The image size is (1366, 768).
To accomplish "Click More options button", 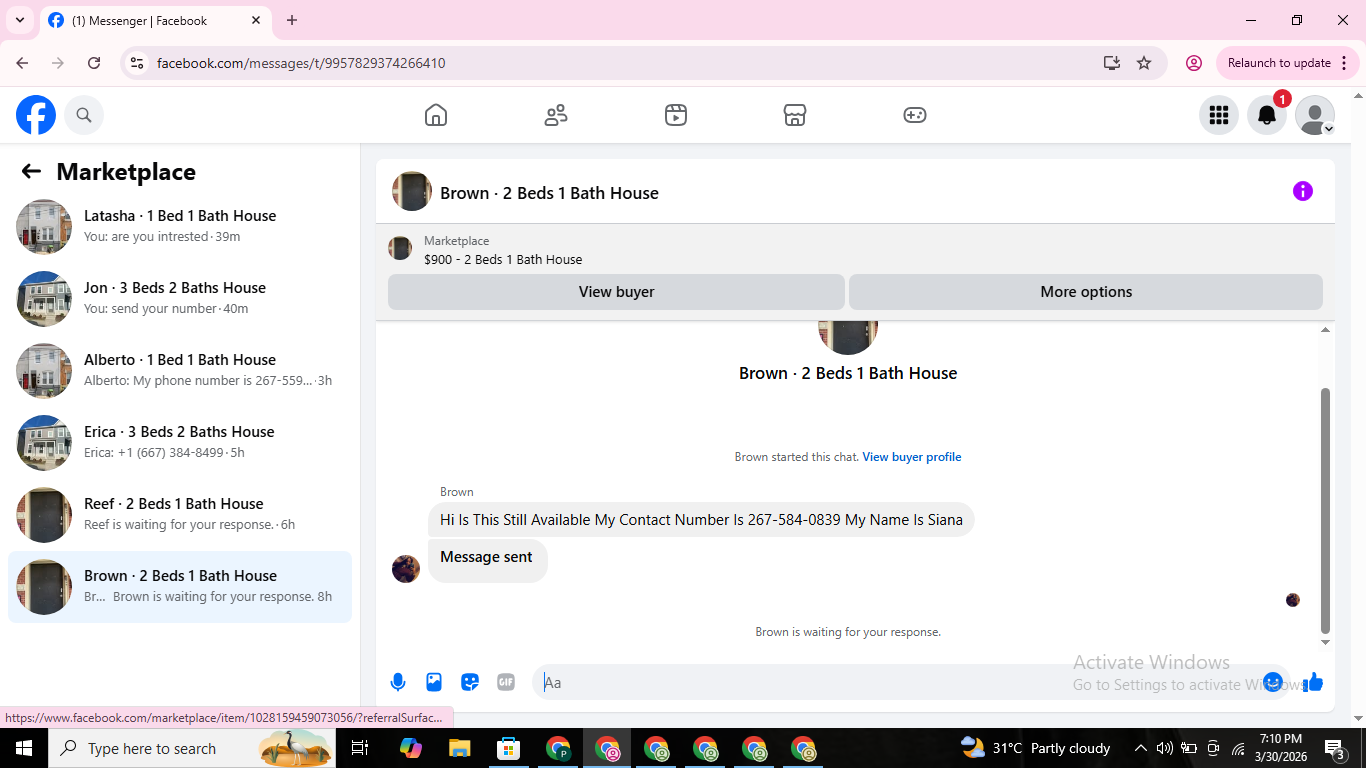I will [x=1086, y=292].
